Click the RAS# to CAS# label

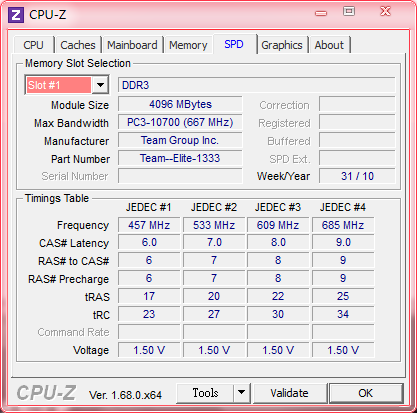click(73, 261)
